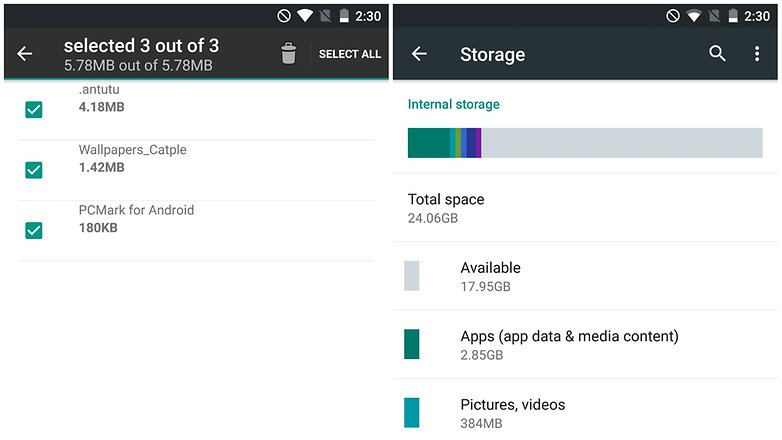
Task: Tap the teal Pictures, videos color swatch
Action: pos(412,412)
